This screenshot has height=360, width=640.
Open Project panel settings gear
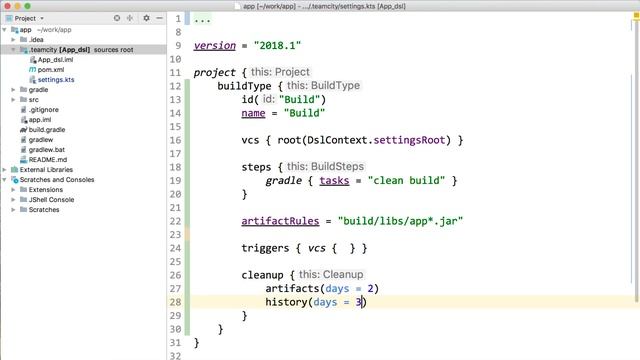click(x=146, y=18)
